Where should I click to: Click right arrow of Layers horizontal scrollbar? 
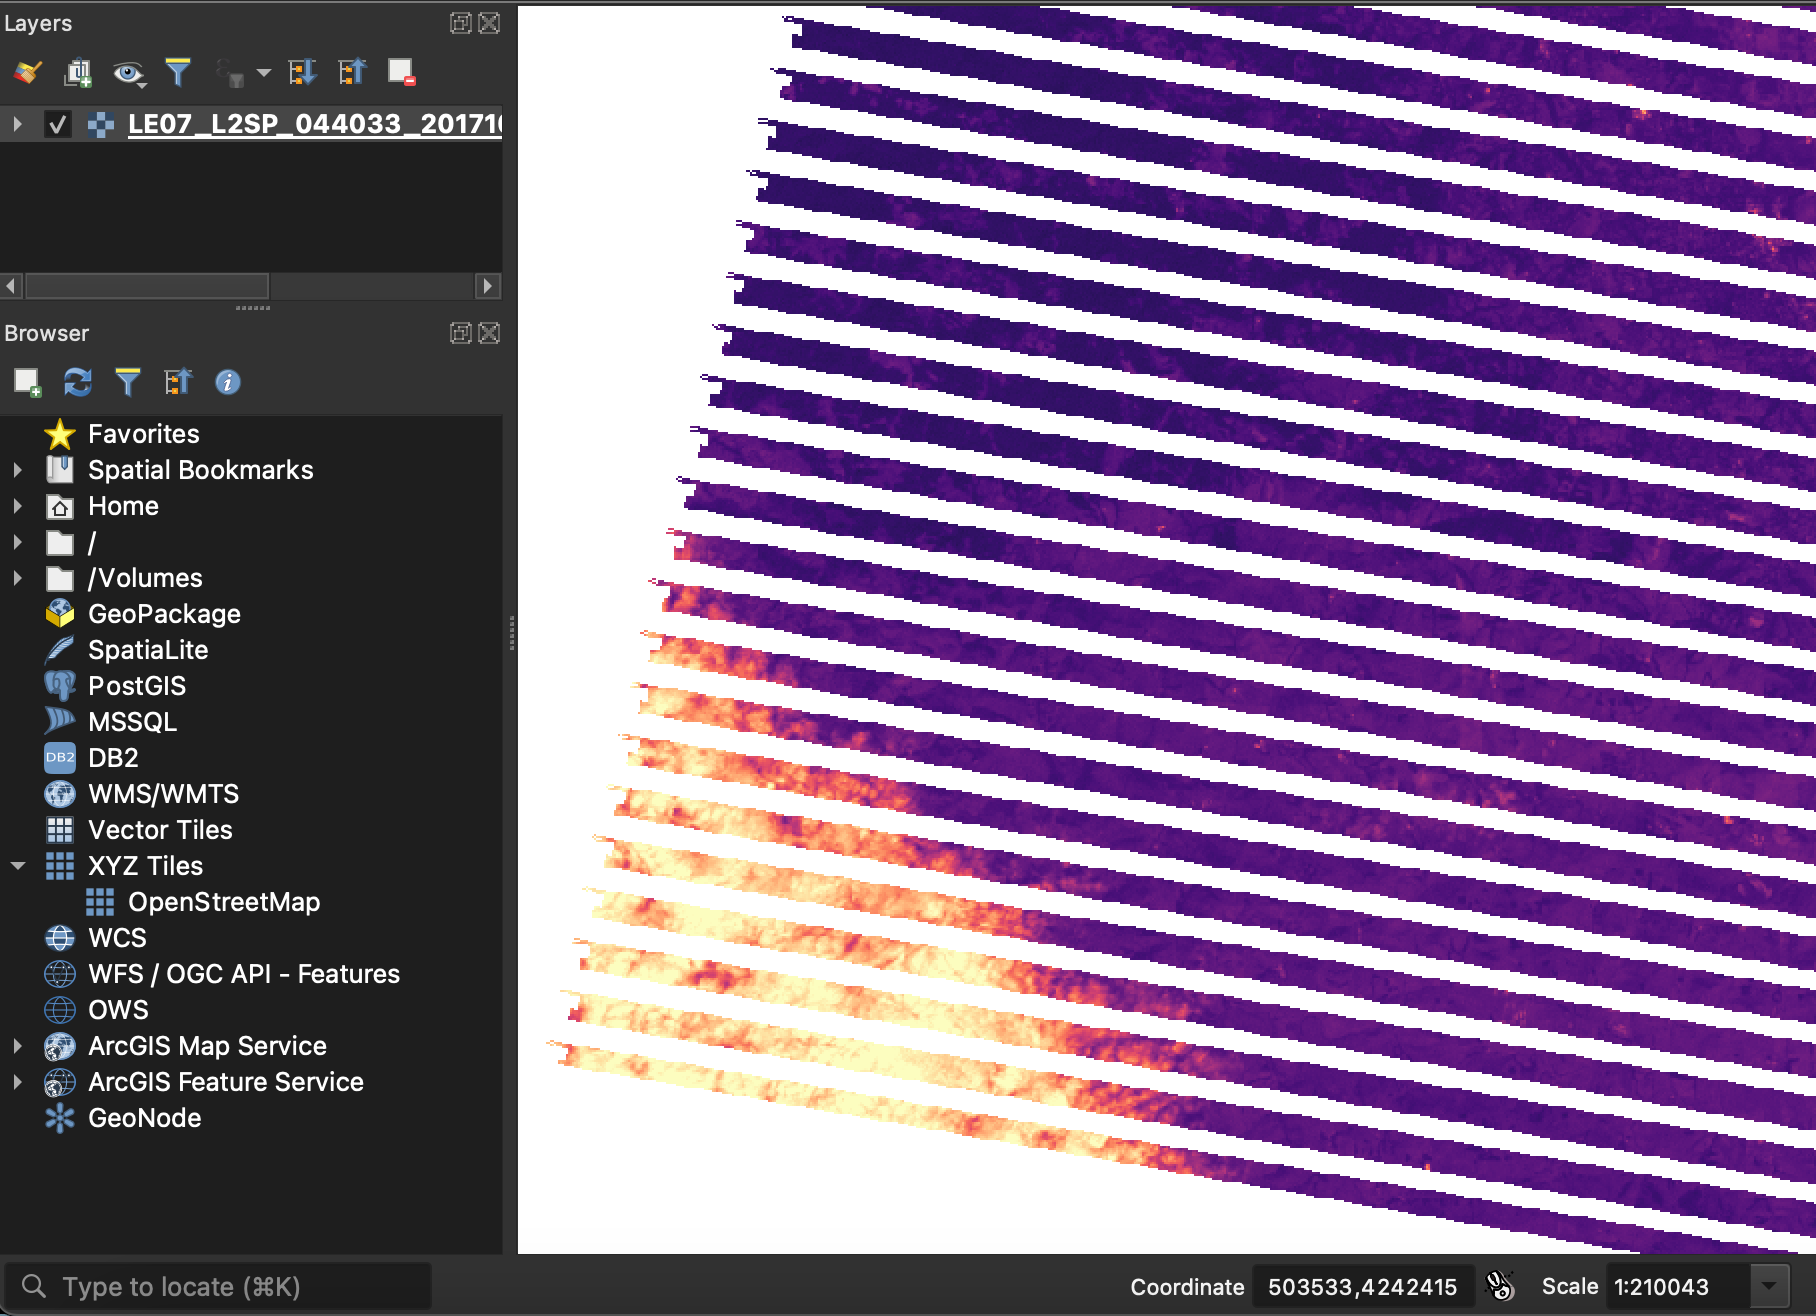487,286
